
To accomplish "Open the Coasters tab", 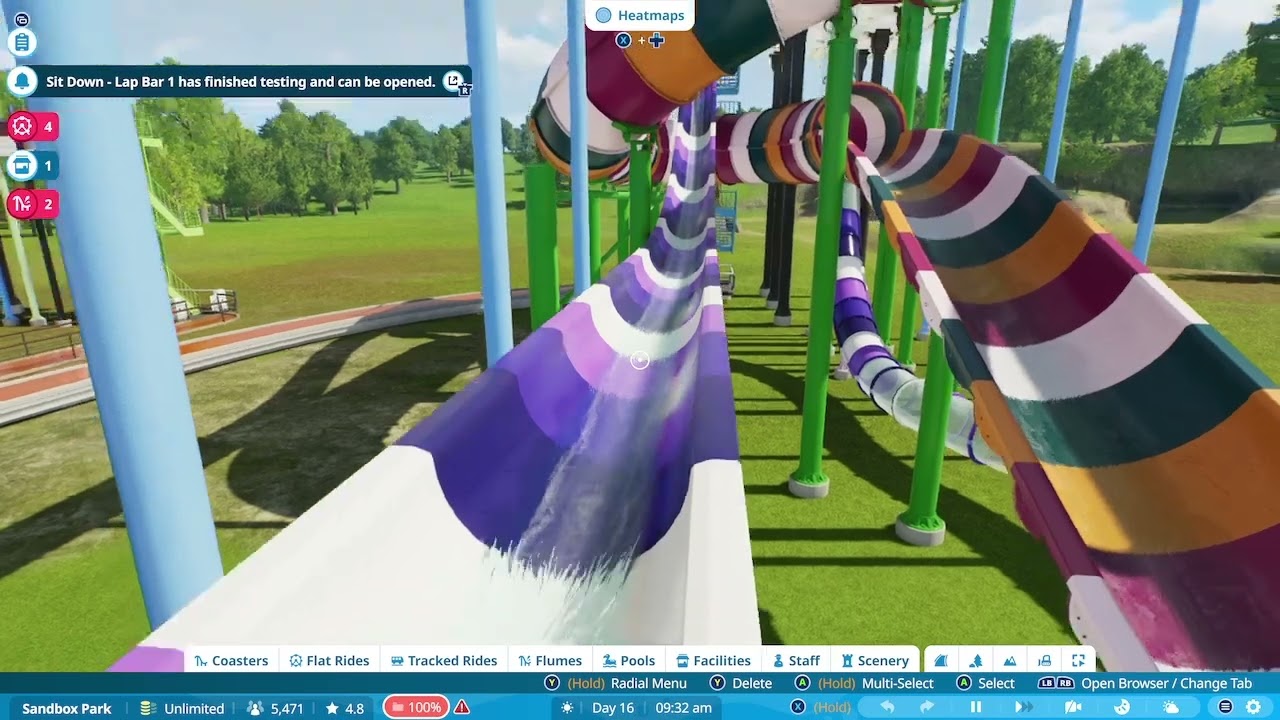I will pos(231,660).
